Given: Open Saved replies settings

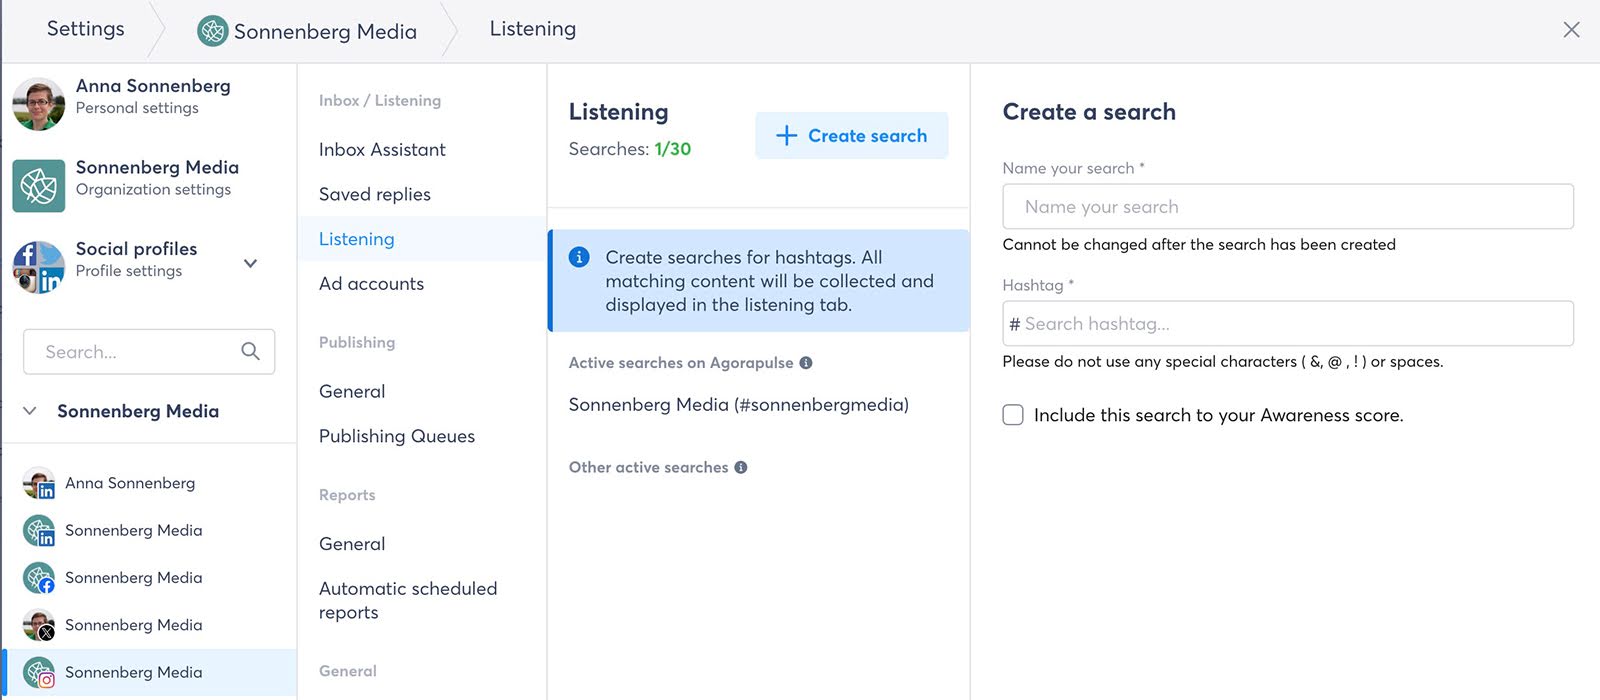Looking at the screenshot, I should click(x=375, y=194).
